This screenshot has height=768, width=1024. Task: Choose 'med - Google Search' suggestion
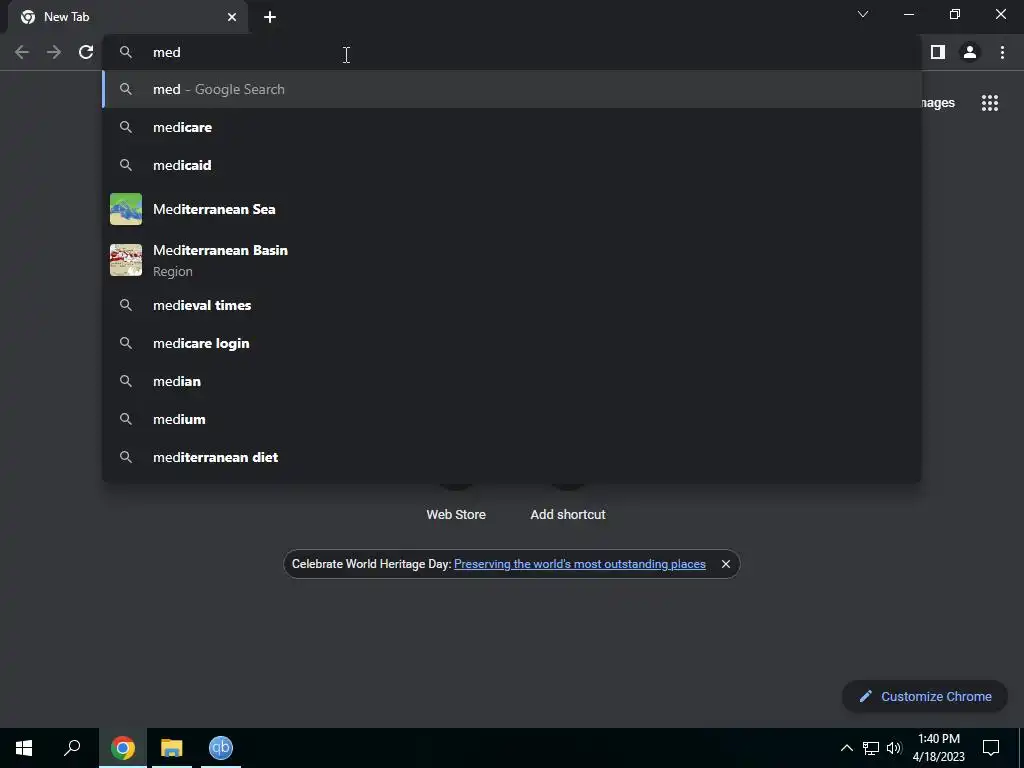coord(512,89)
